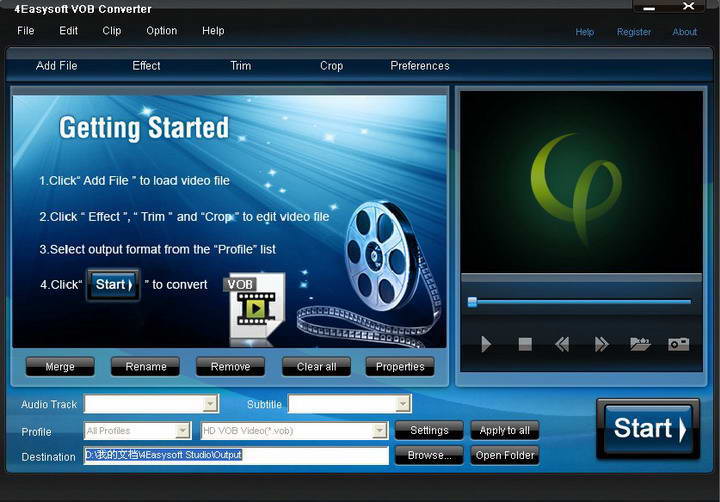Open the File menu
This screenshot has height=502, width=720.
click(x=26, y=31)
